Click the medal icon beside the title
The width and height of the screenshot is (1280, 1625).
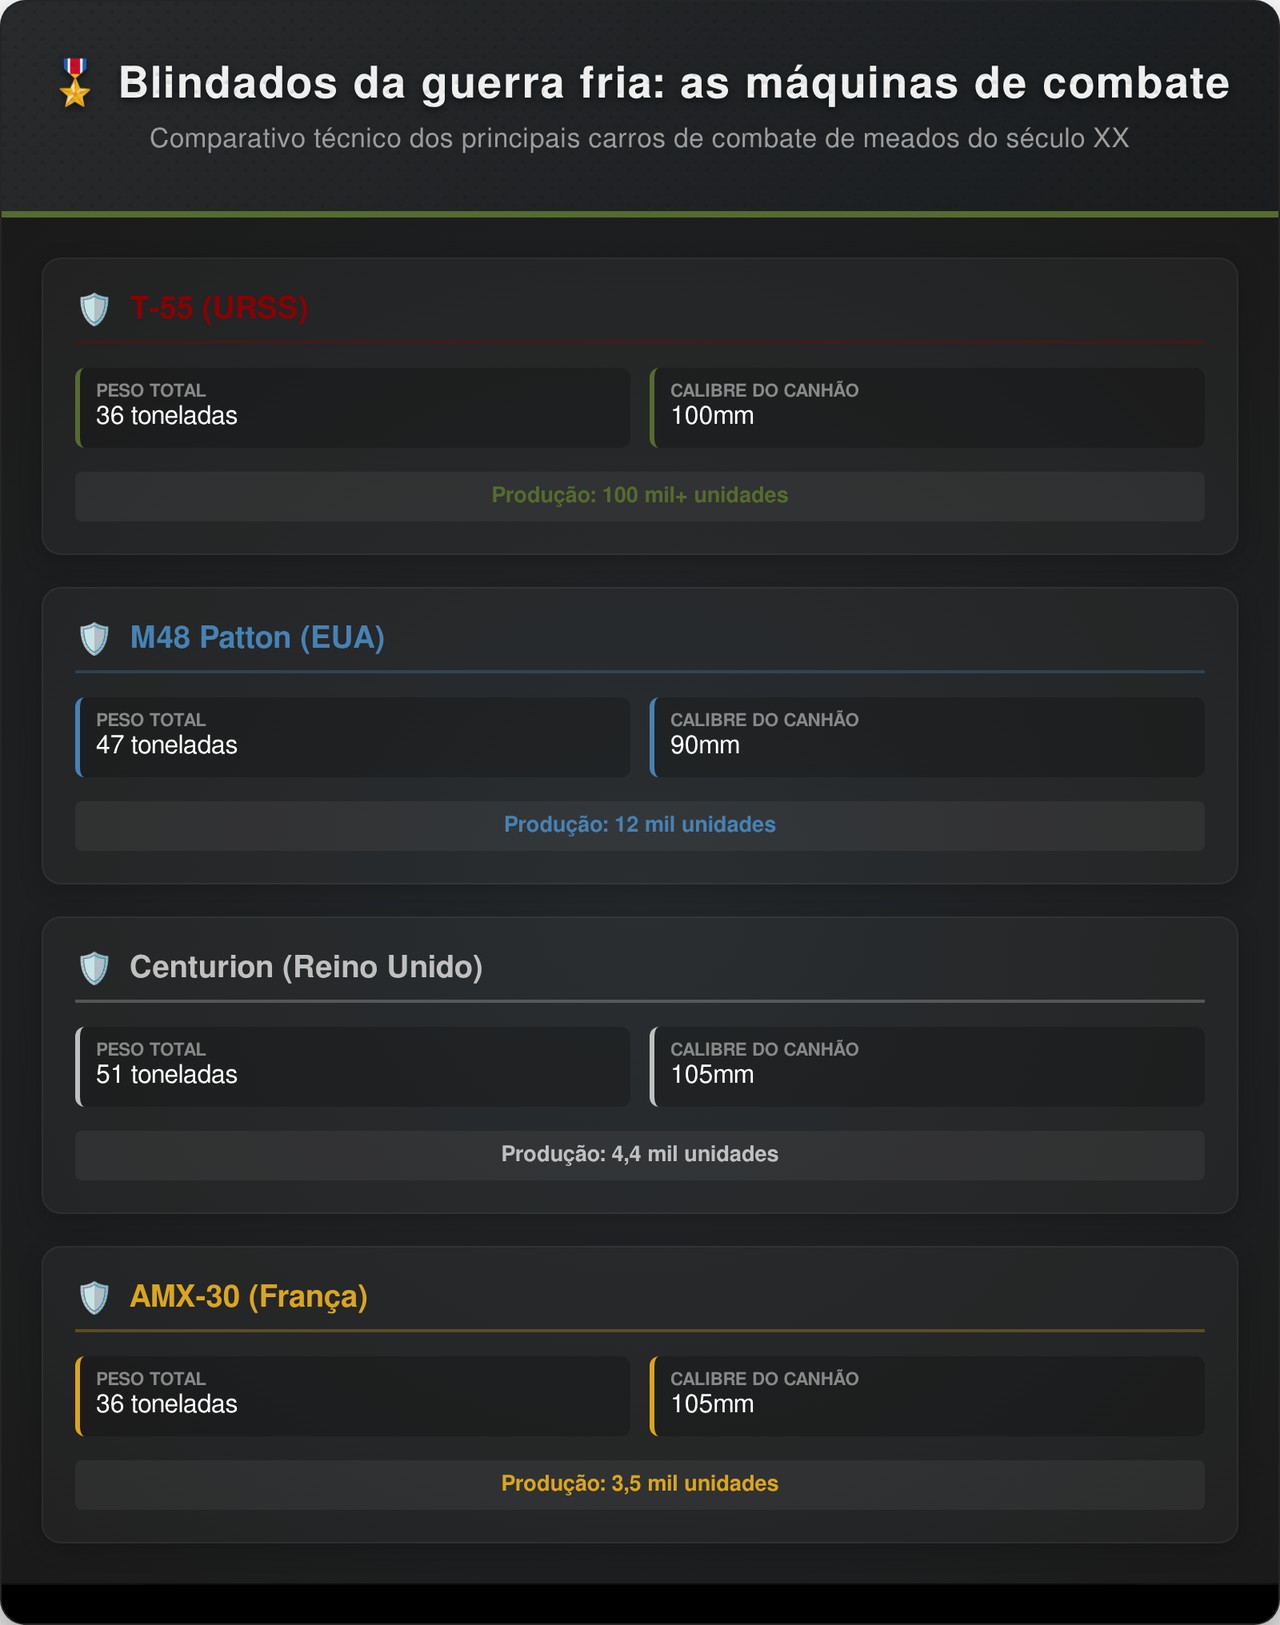click(75, 83)
